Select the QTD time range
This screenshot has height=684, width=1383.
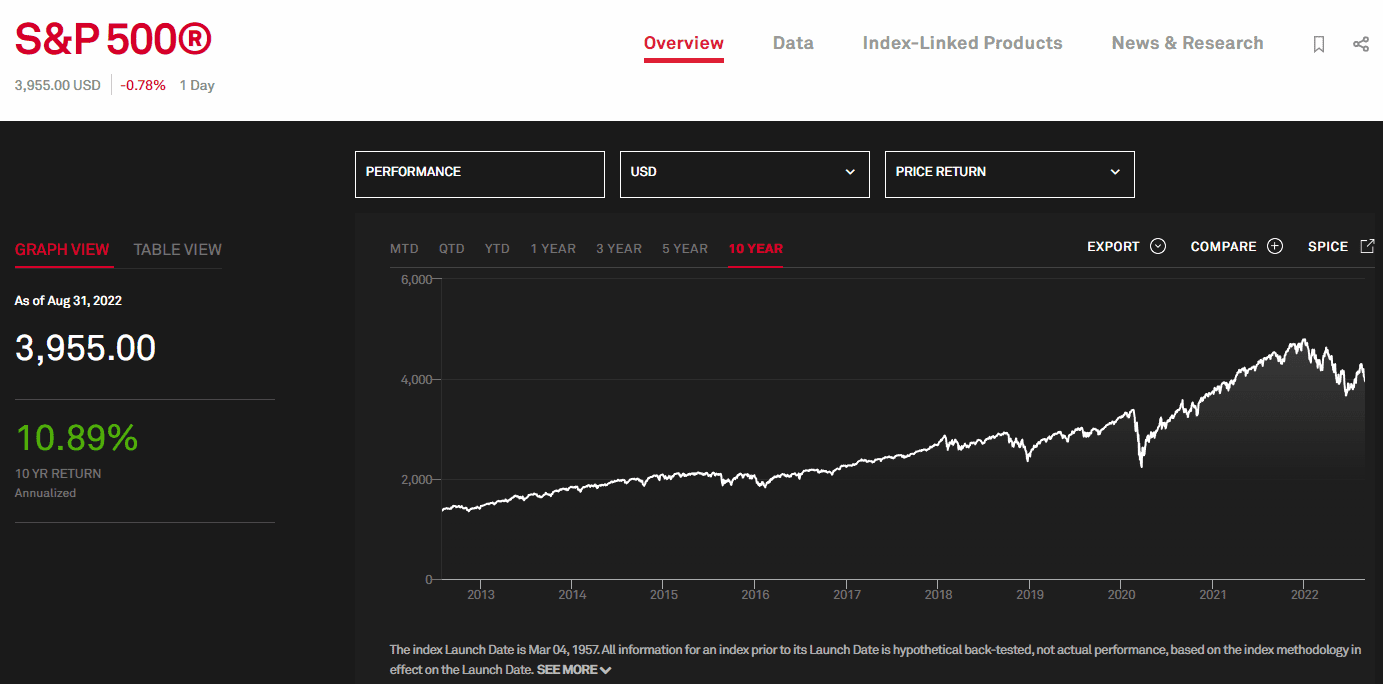(x=451, y=248)
